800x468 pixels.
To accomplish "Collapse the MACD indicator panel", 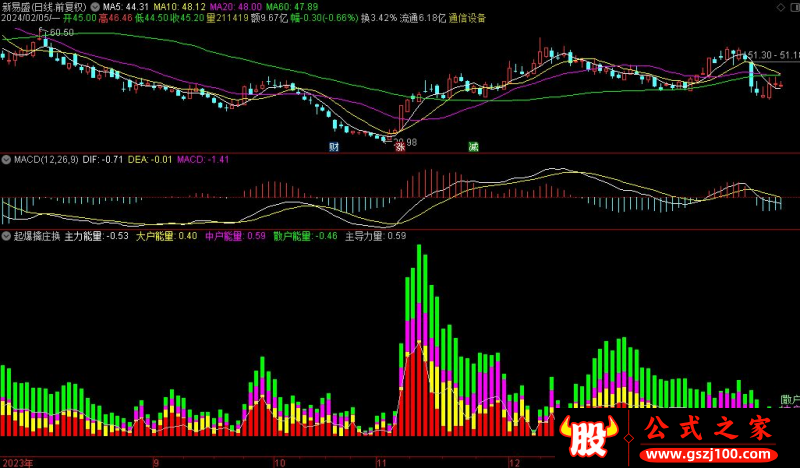I will (x=6, y=159).
